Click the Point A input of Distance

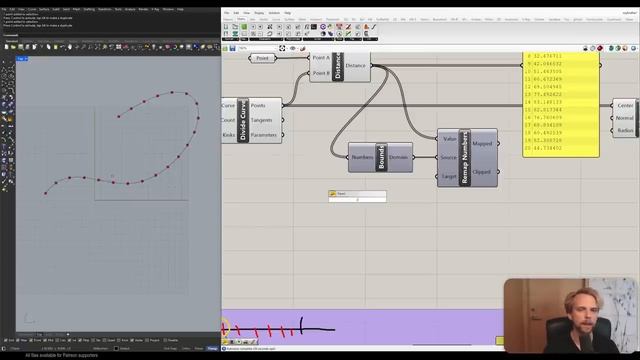pyautogui.click(x=321, y=58)
